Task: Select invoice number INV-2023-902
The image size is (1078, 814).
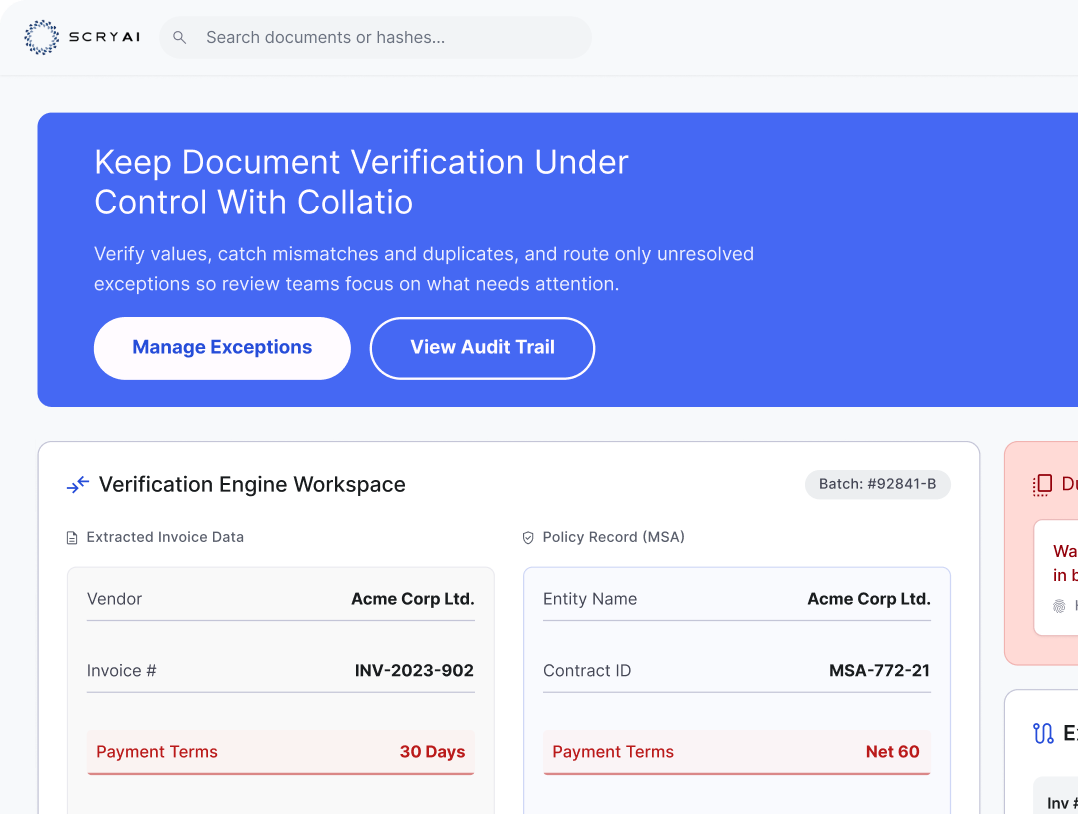Action: coord(414,670)
